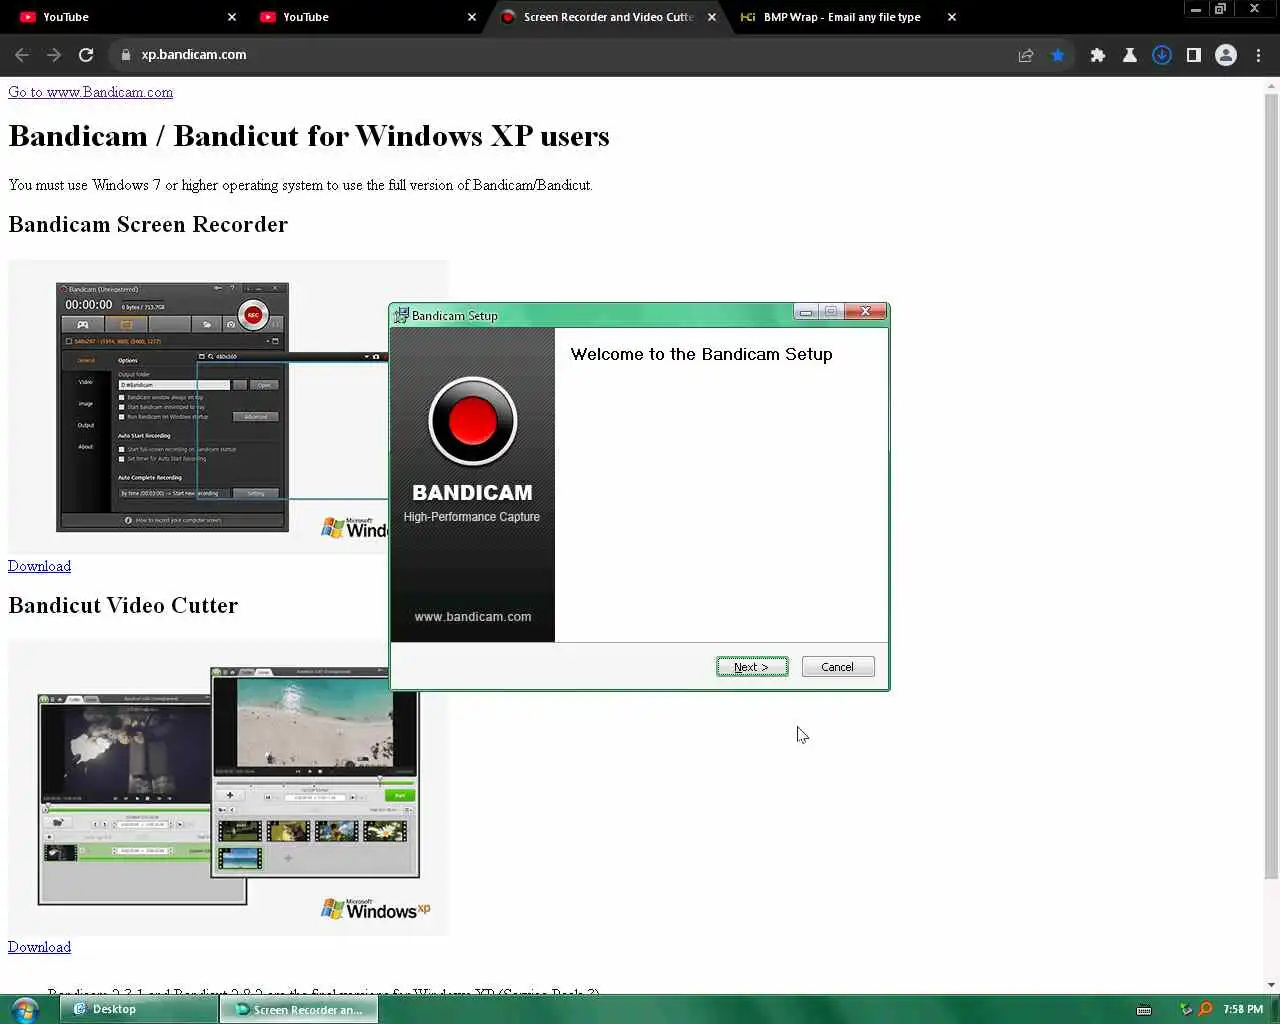Screen dimensions: 1280x1024
Task: Close the BMP Wrap tab
Action: (x=952, y=17)
